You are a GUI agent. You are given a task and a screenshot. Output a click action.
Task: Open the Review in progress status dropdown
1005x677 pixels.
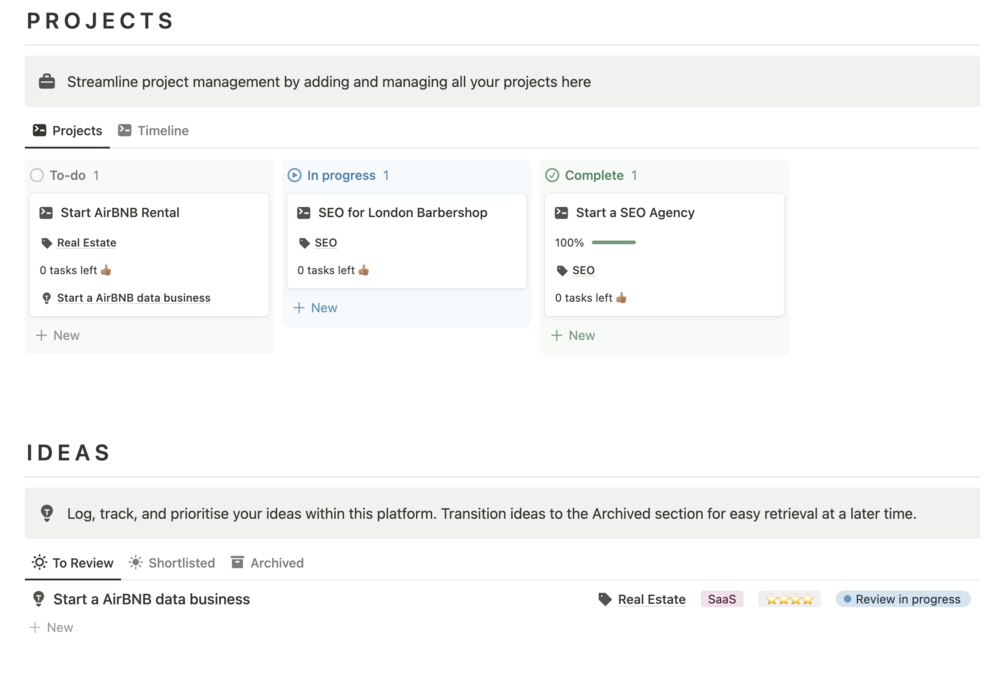pos(903,600)
